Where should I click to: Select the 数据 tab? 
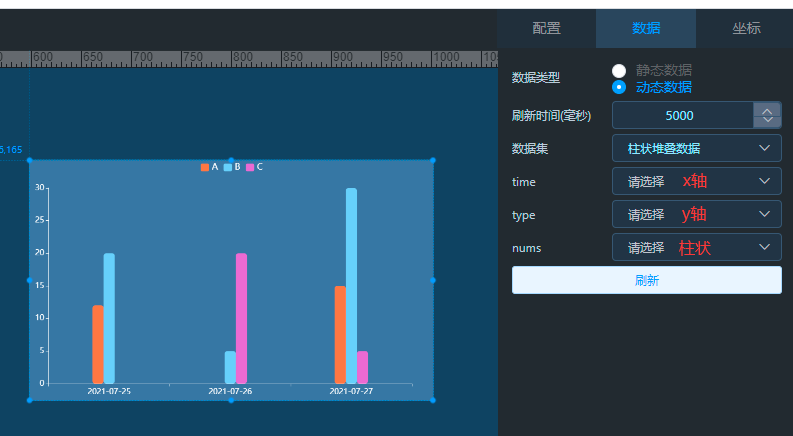coord(646,28)
